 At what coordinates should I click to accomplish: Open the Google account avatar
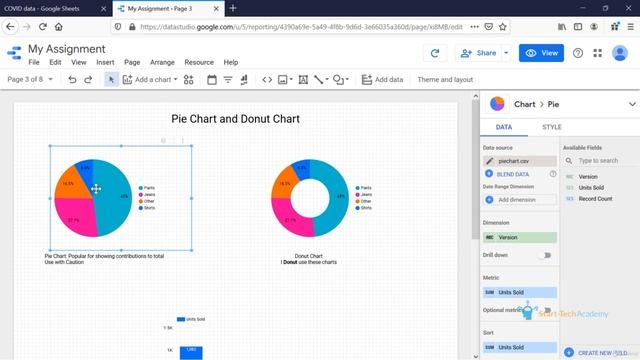(x=620, y=53)
